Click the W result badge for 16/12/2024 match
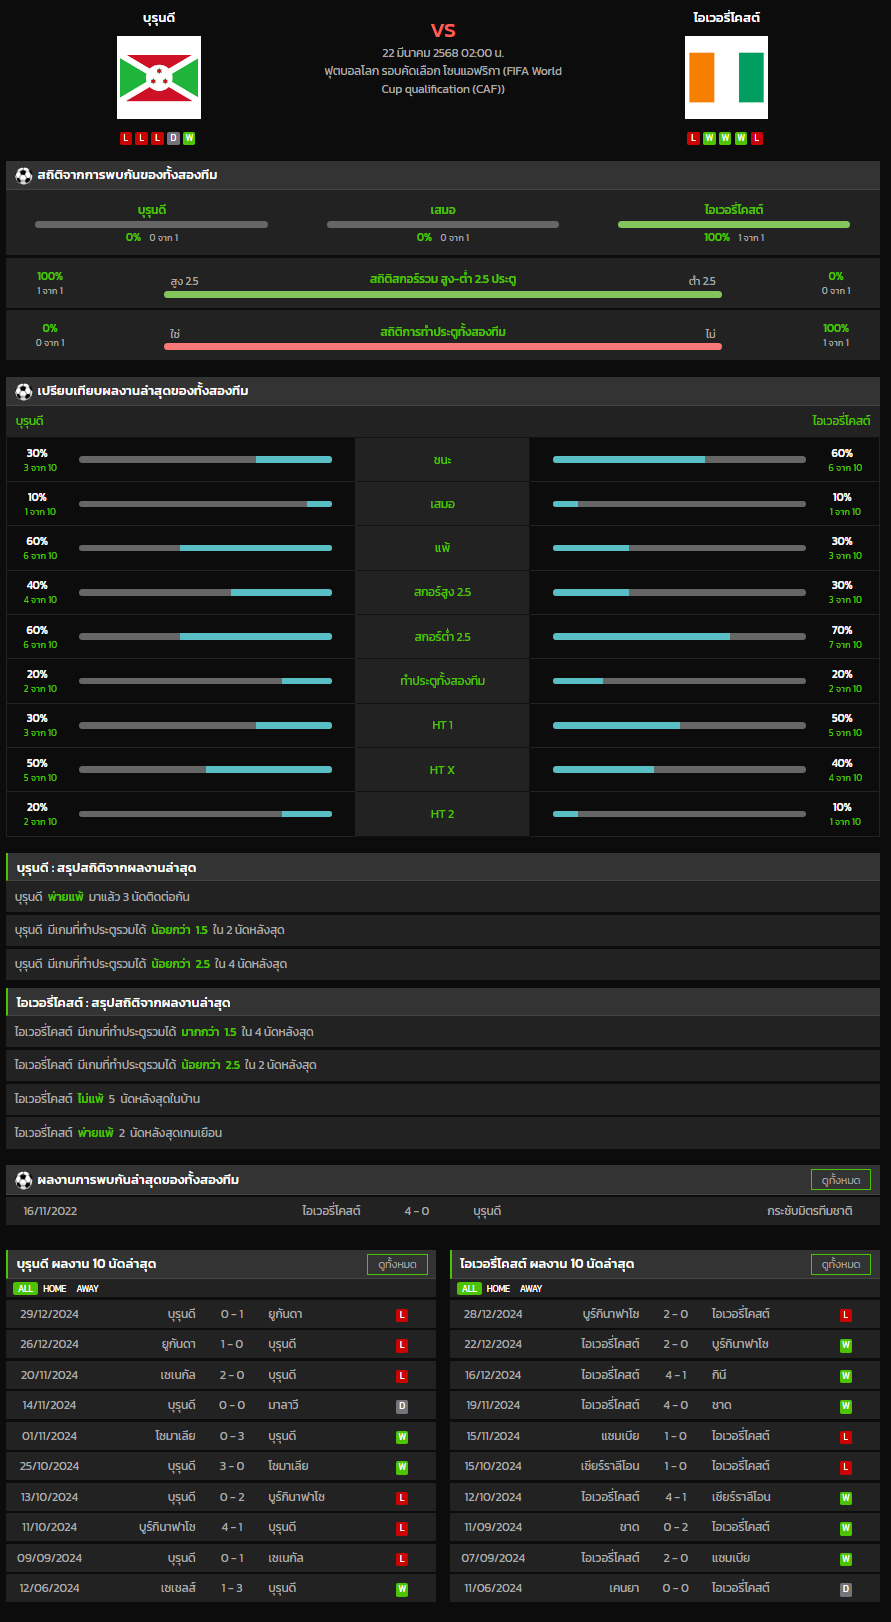This screenshot has width=891, height=1622. pos(846,1376)
